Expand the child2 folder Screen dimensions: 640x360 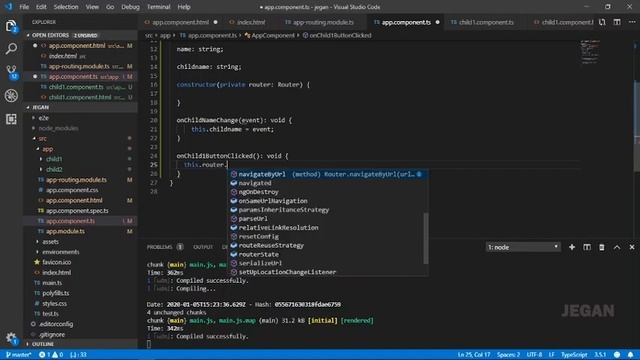coord(81,169)
